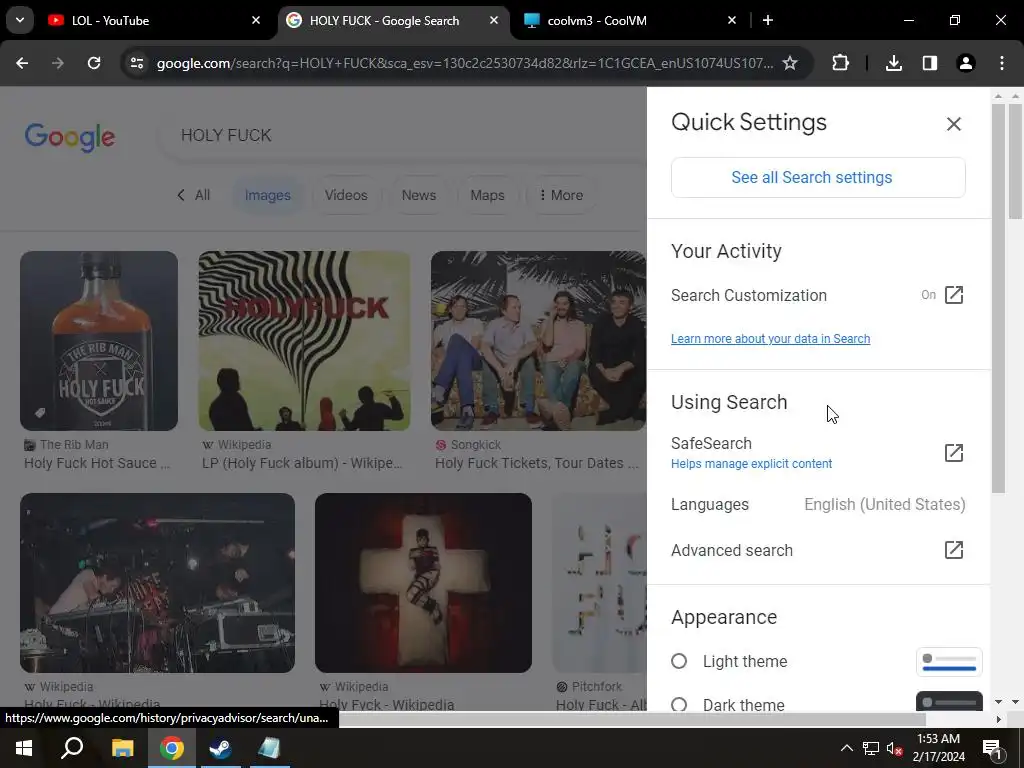Open Learn more about your data link
Screen dimensions: 1024x768
[x=770, y=338]
